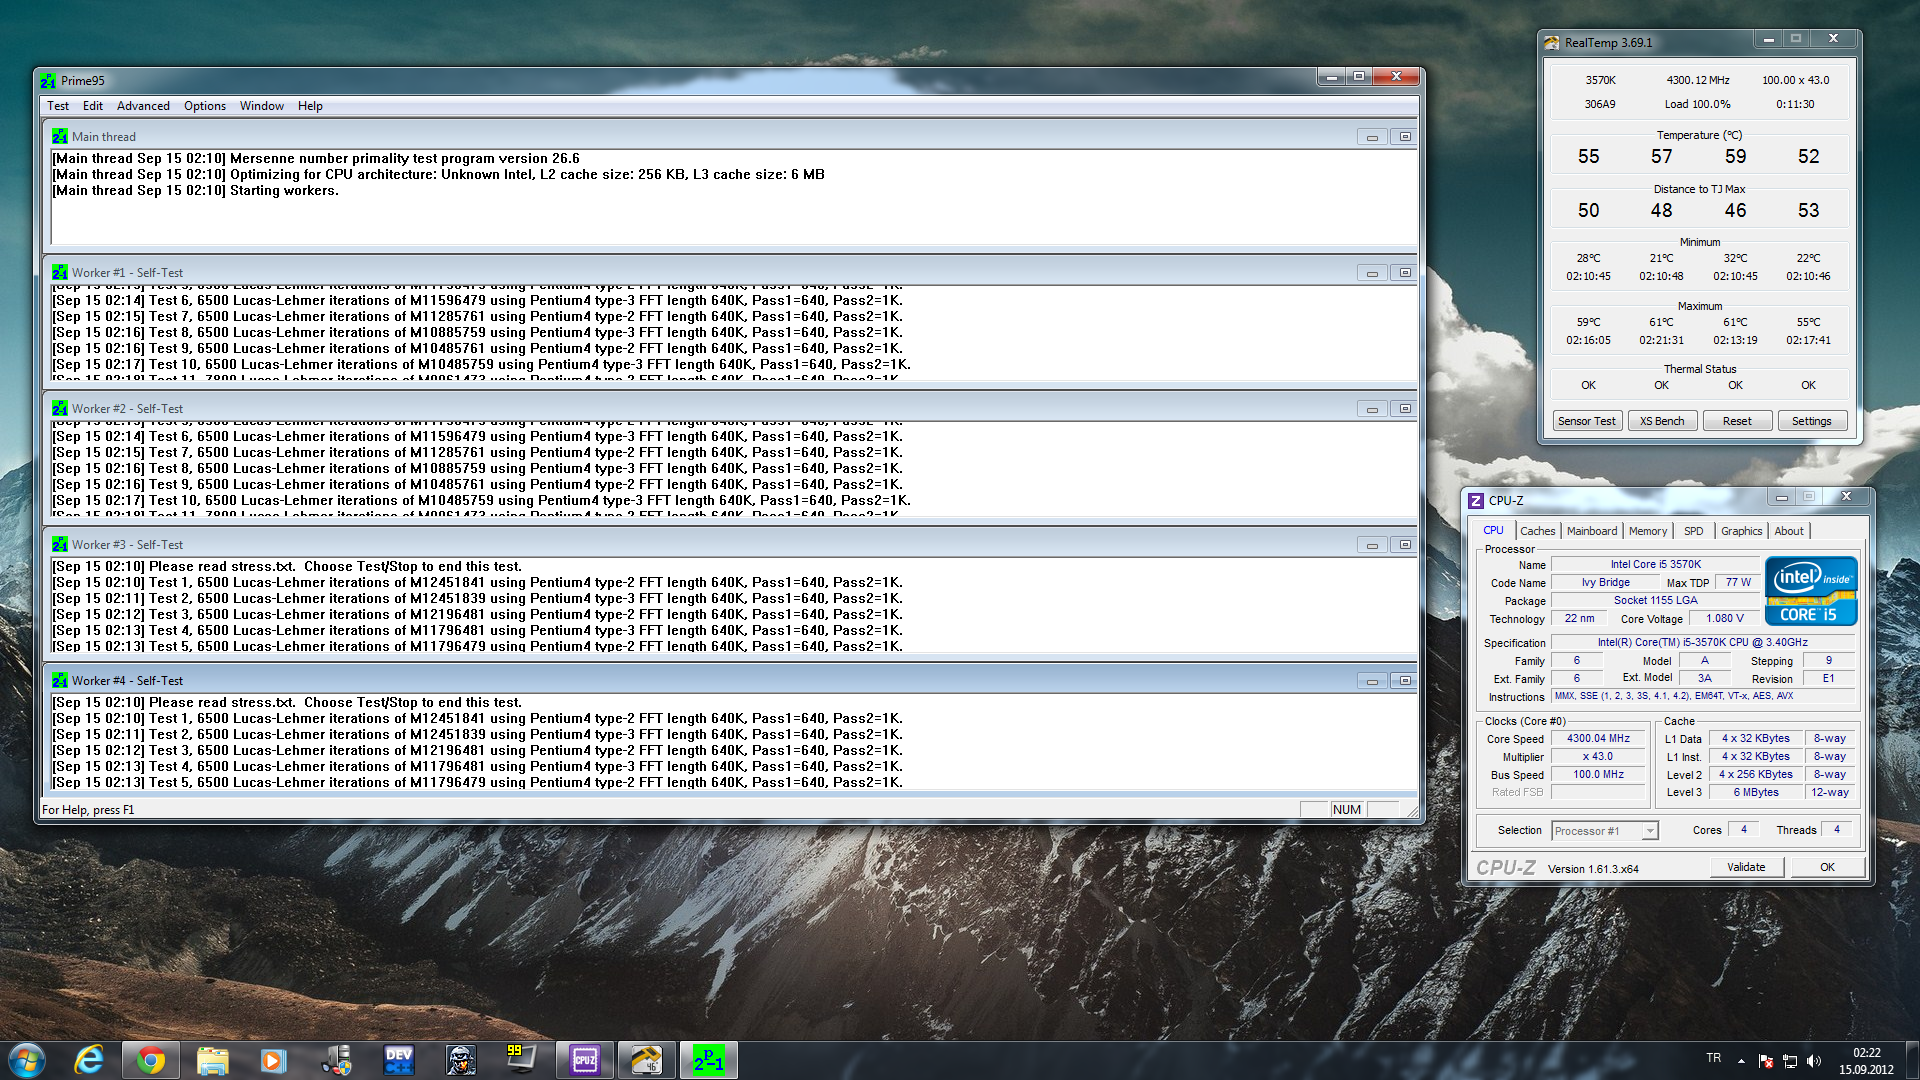Click the RealTemp title bar icon
The width and height of the screenshot is (1920, 1080).
click(1552, 43)
